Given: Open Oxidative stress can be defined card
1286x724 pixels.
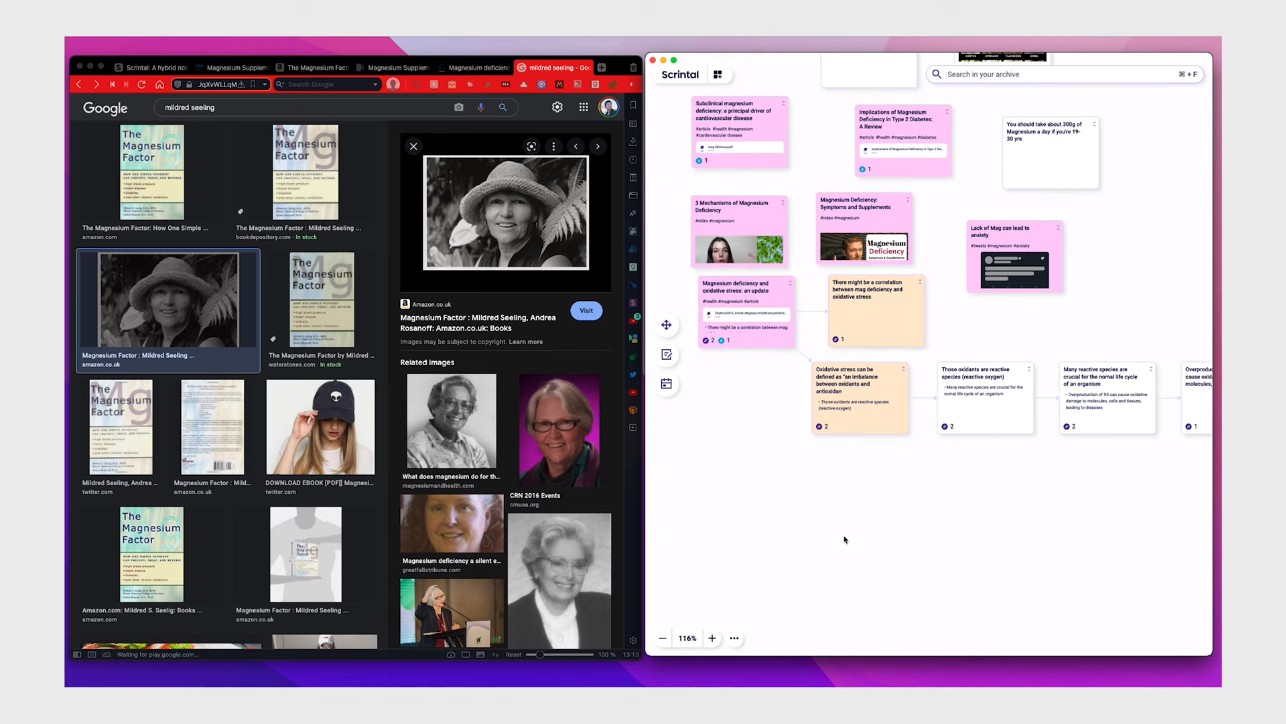Looking at the screenshot, I should point(860,398).
